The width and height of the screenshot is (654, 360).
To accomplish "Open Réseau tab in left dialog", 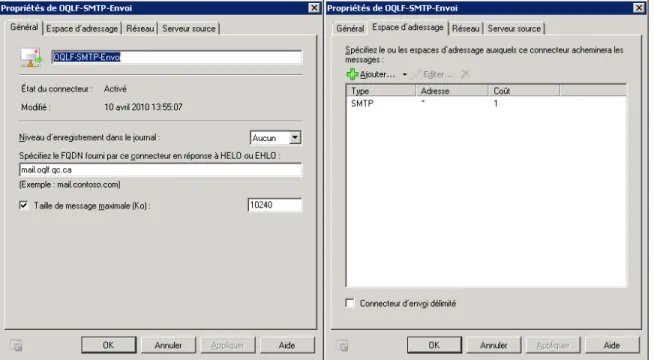I will pyautogui.click(x=140, y=28).
